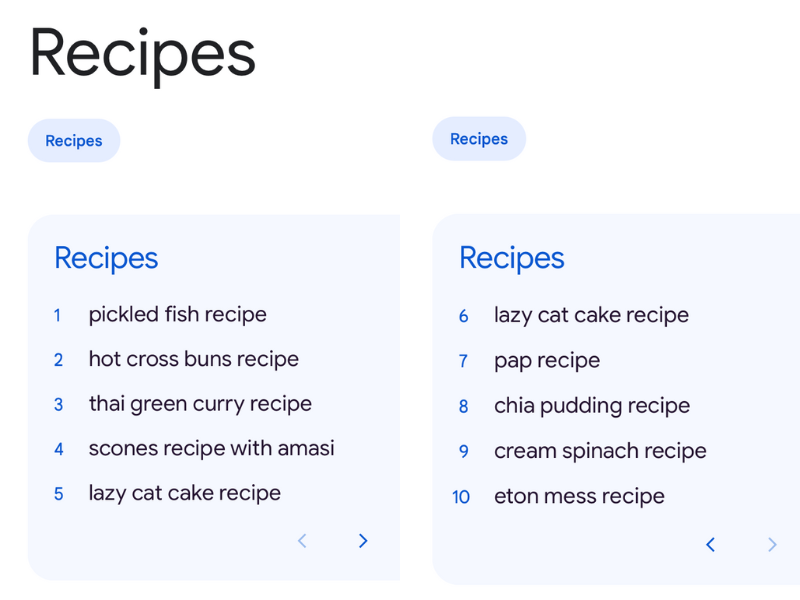Viewport: 800px width, 600px height.
Task: Click cream spinach recipe
Action: (600, 451)
